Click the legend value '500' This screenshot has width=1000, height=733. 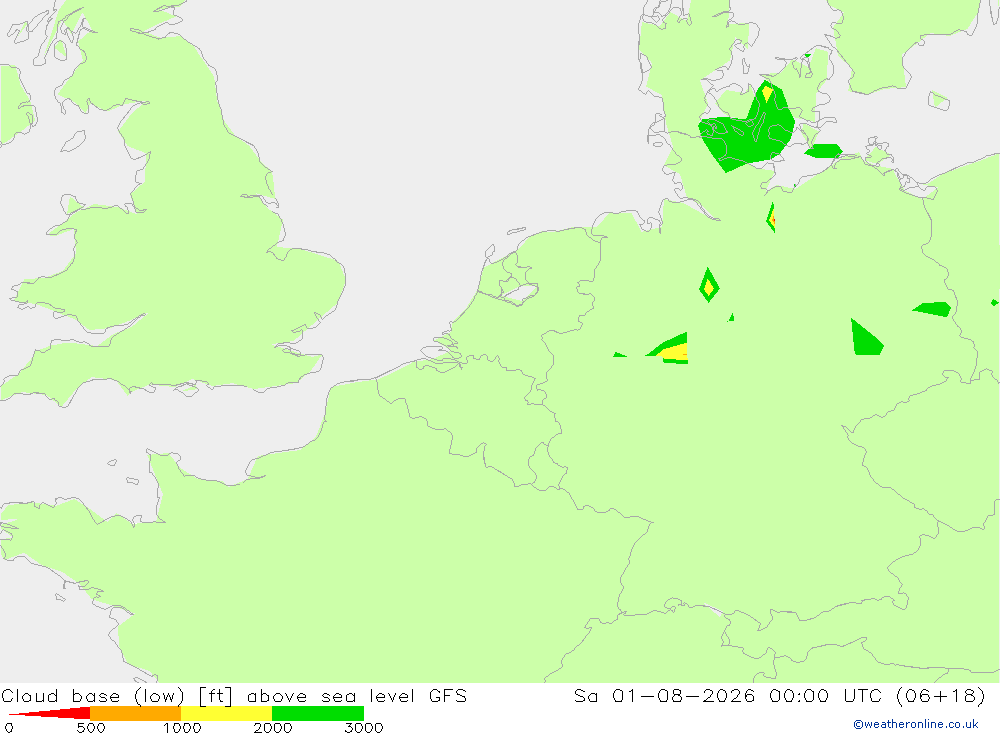[91, 727]
